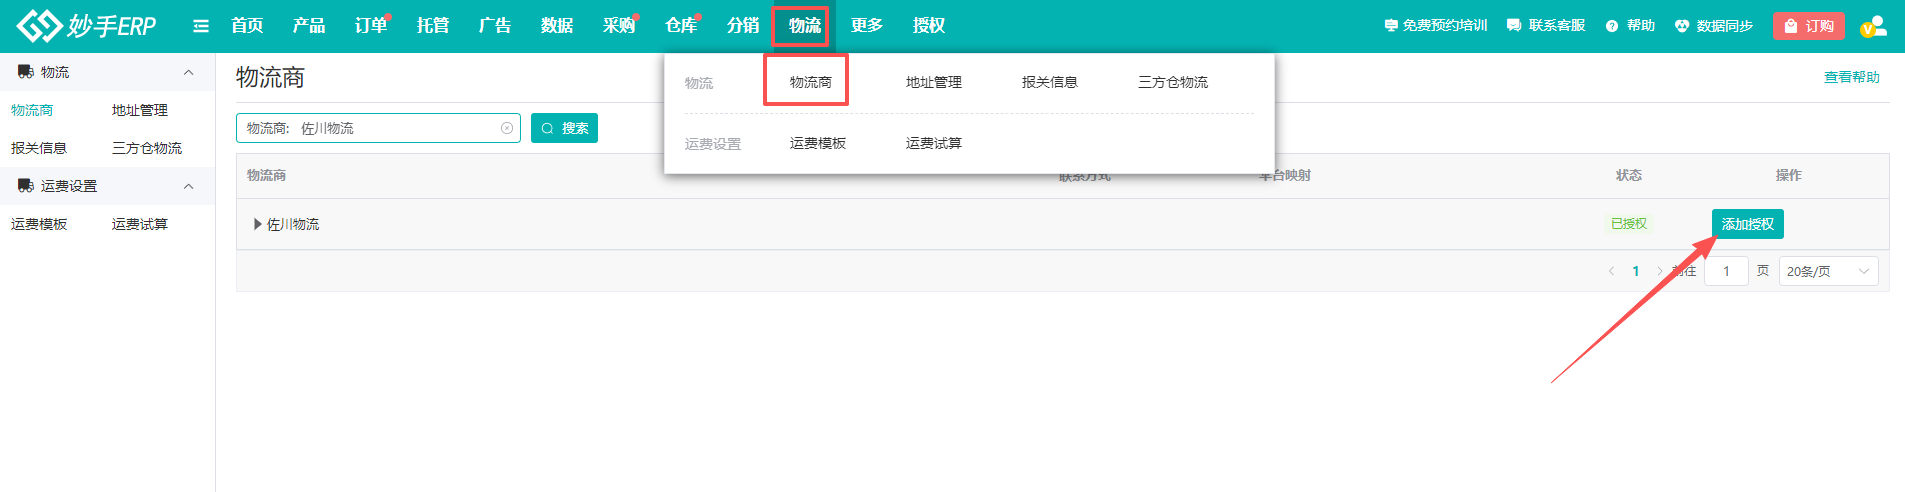Open the 采购 top menu

[x=619, y=26]
